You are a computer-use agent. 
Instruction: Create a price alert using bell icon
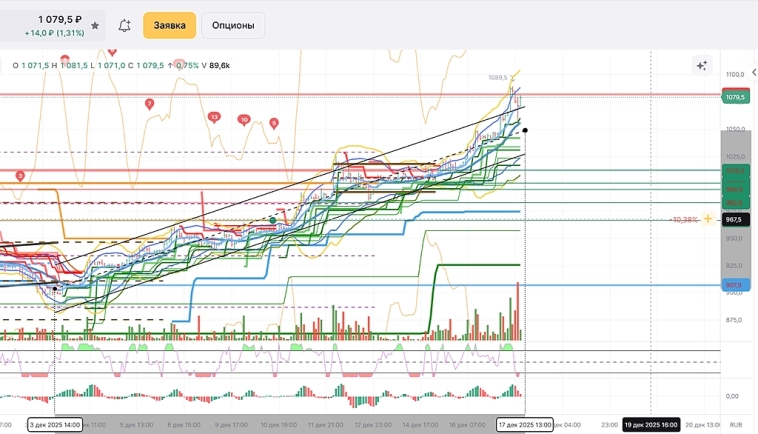coord(124,25)
